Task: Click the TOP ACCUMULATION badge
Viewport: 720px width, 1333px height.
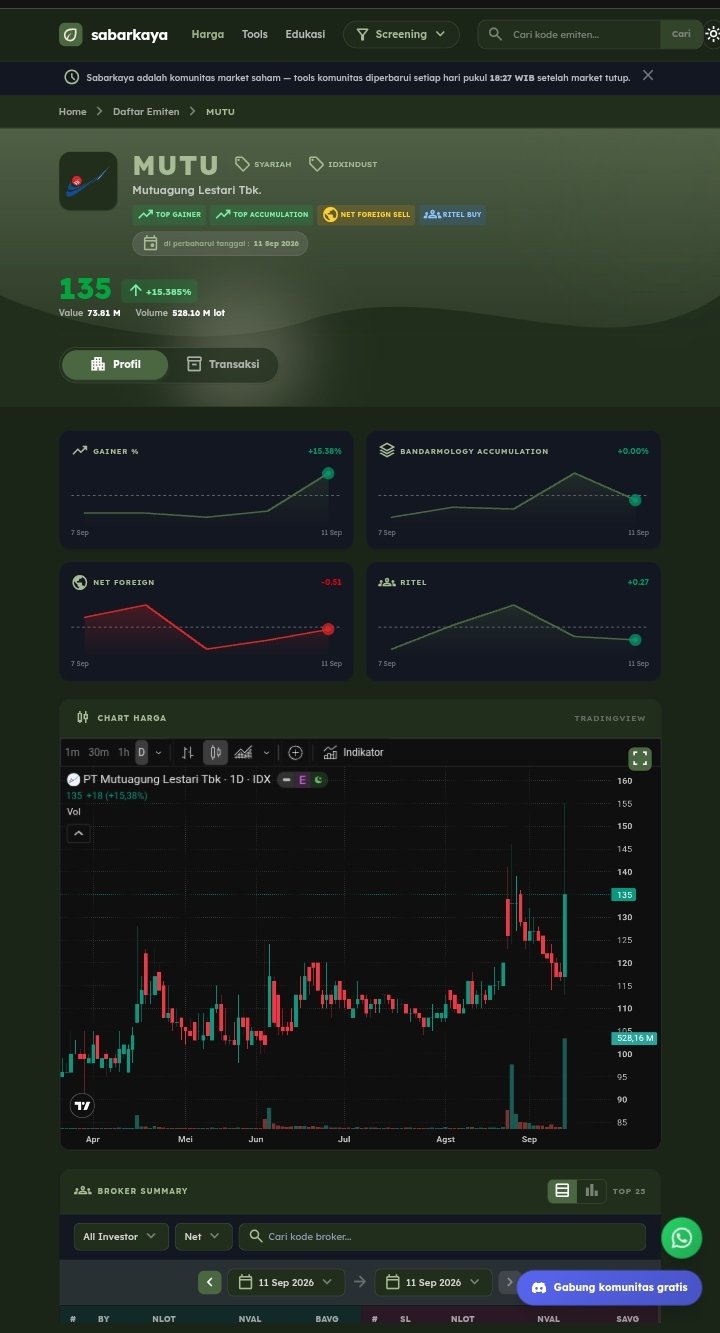Action: tap(261, 215)
